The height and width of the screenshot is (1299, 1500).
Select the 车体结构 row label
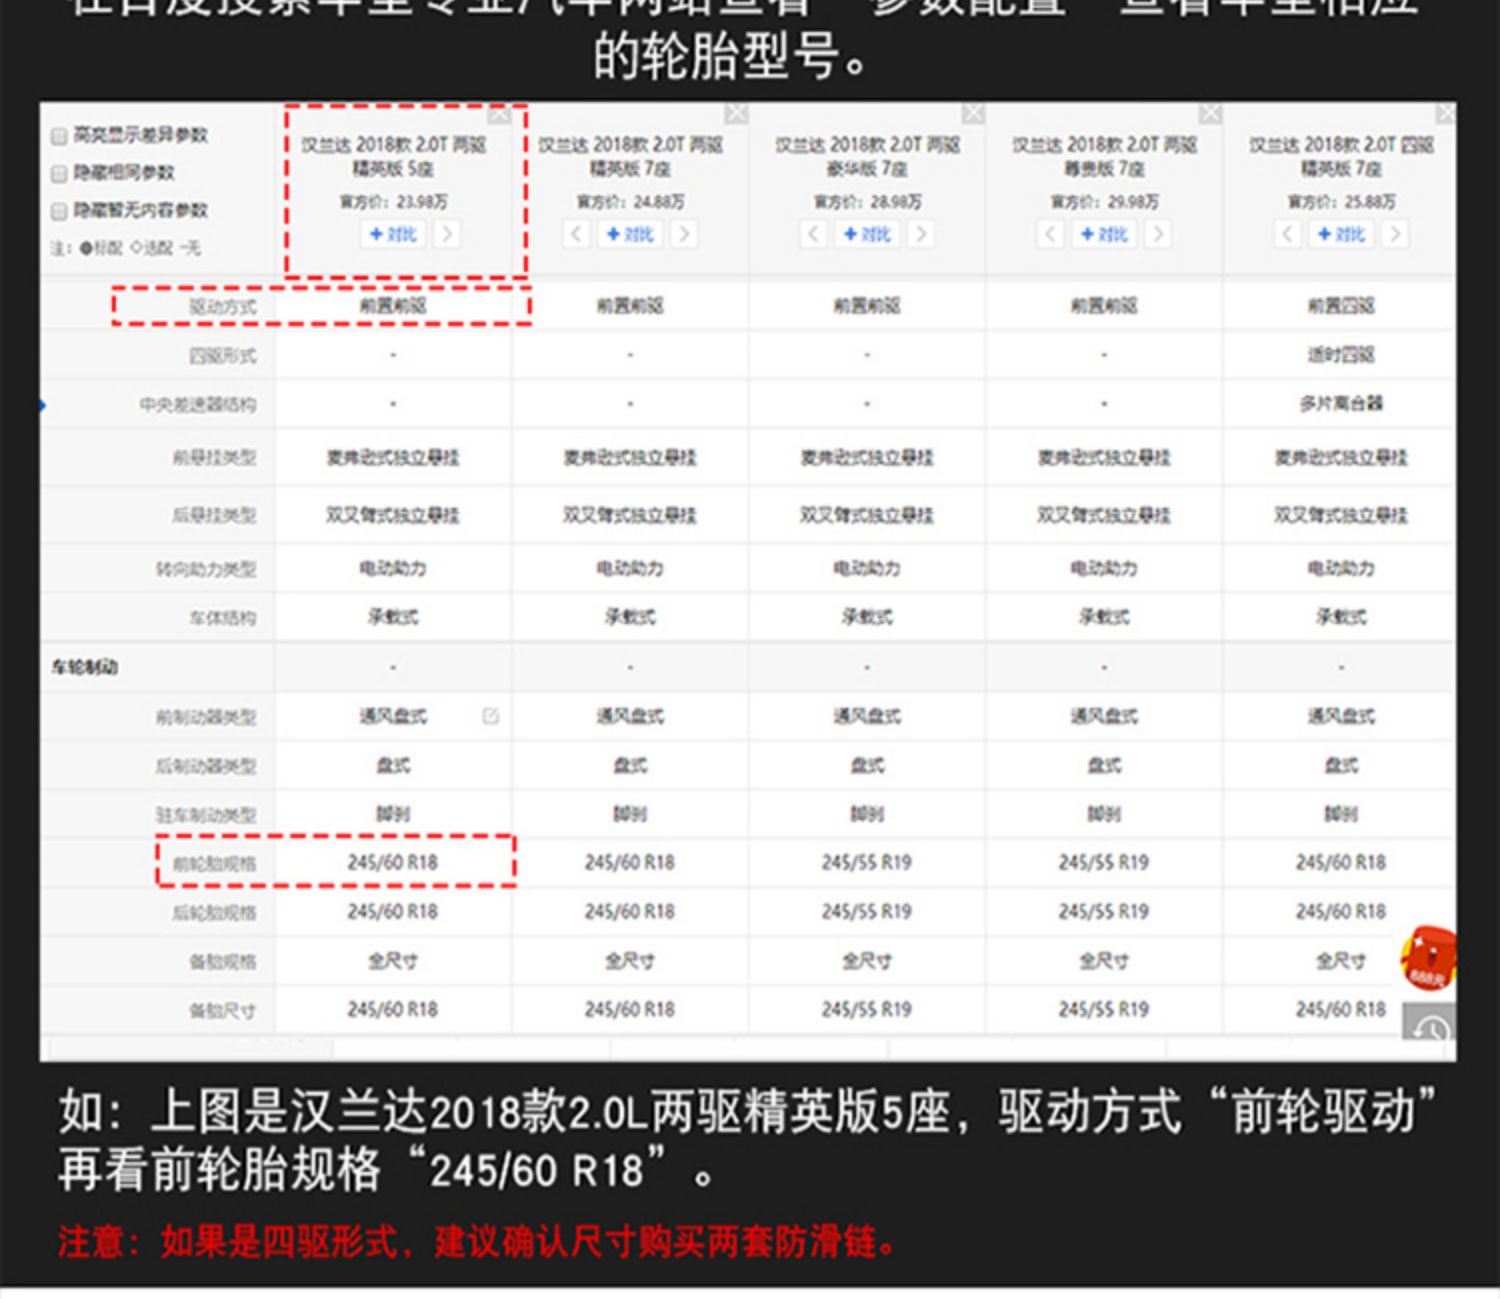tap(223, 618)
